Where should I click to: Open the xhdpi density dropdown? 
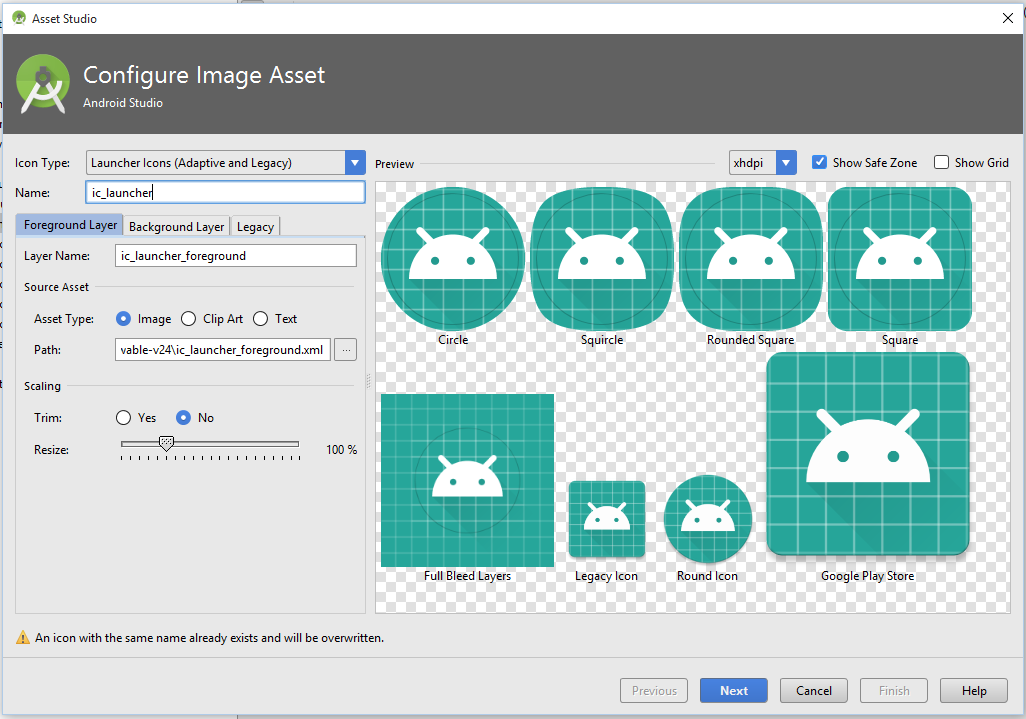(786, 162)
